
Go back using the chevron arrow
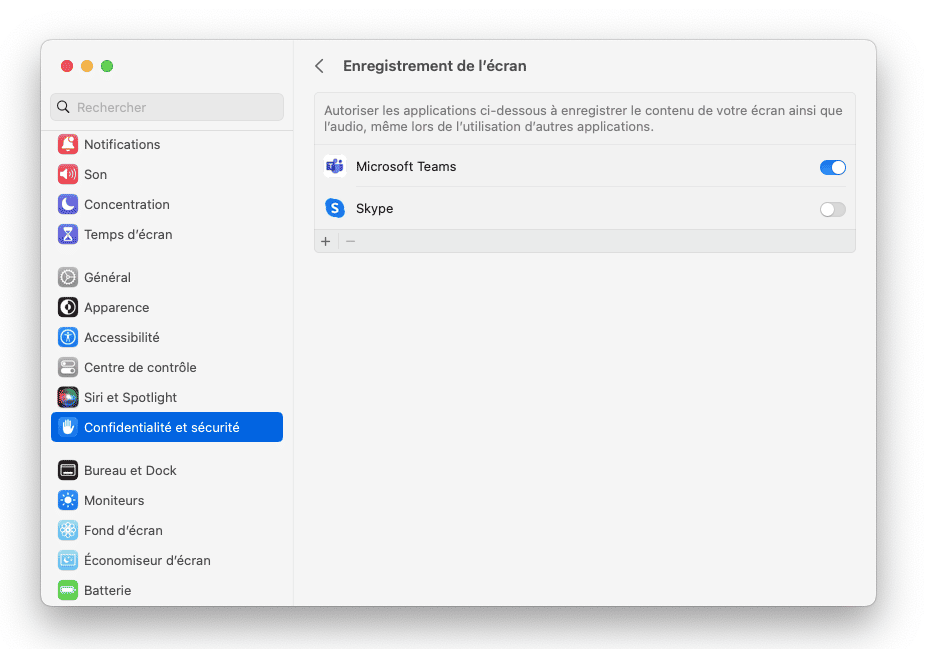click(319, 66)
